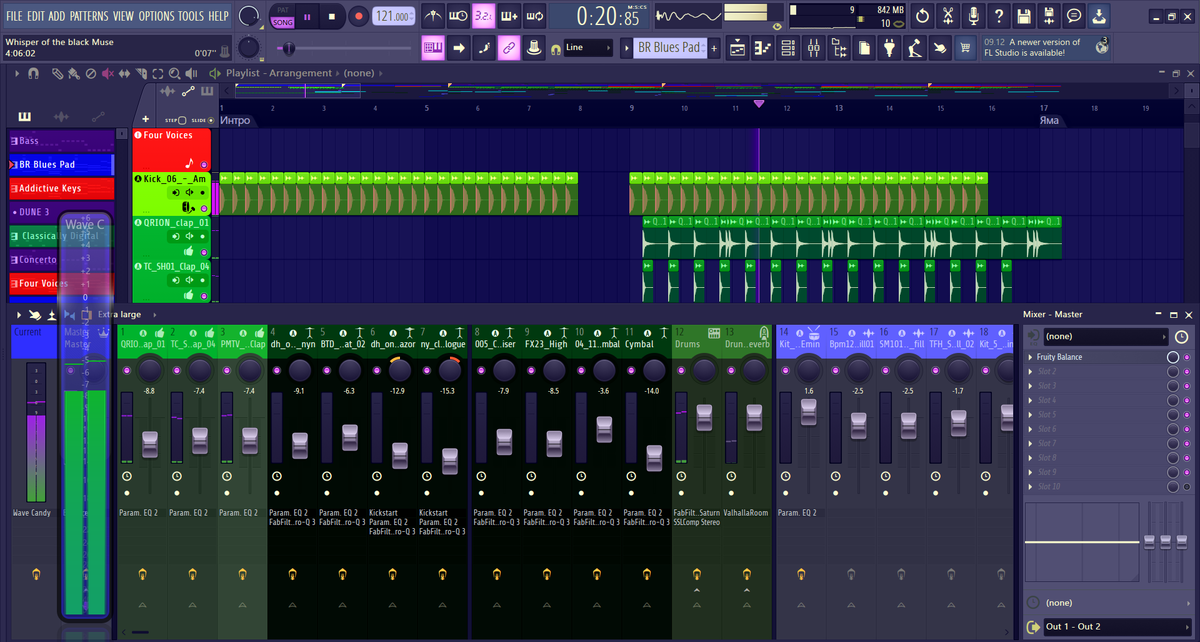This screenshot has height=642, width=1200.
Task: Switch playback to PAT mode
Action: (283, 10)
